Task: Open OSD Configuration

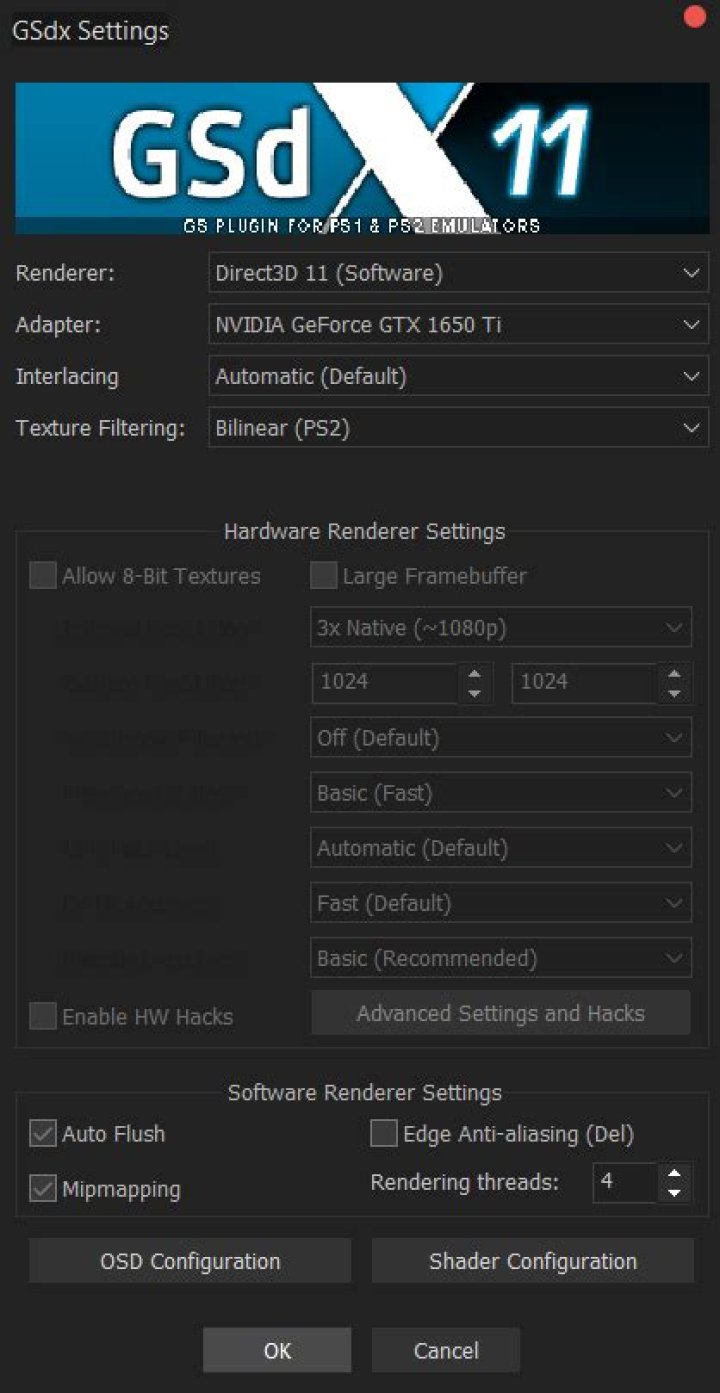Action: [x=190, y=1261]
